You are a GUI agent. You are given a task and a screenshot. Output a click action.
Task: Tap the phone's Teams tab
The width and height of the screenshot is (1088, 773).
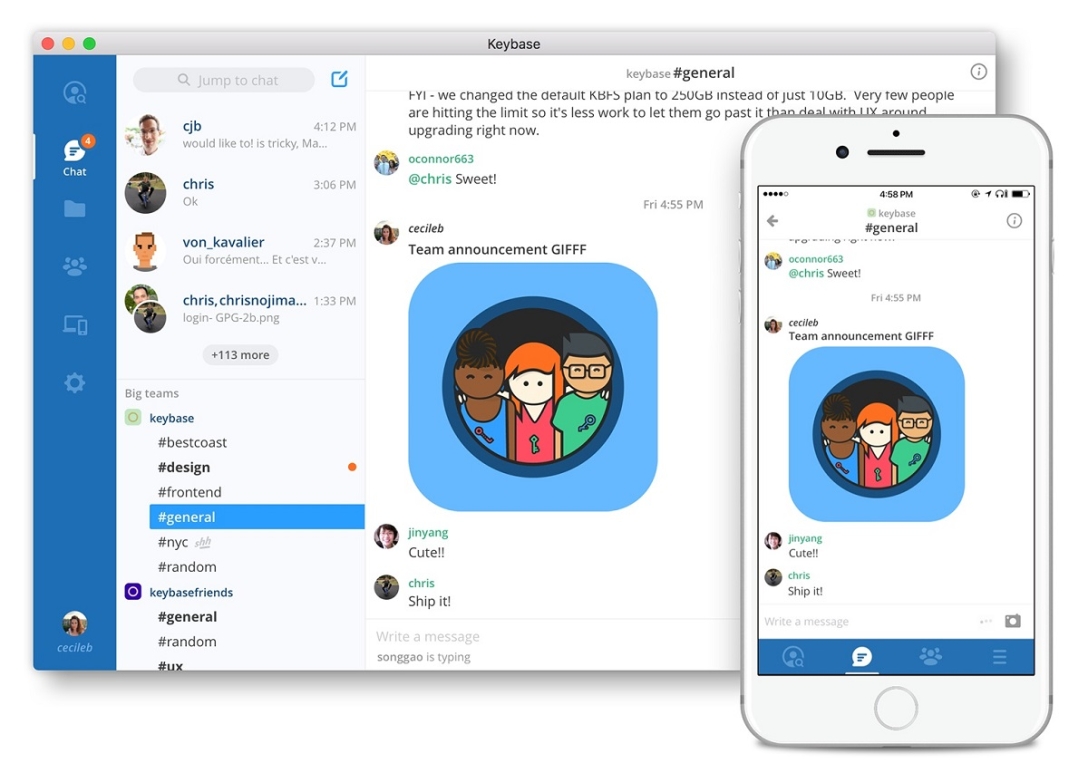point(930,657)
